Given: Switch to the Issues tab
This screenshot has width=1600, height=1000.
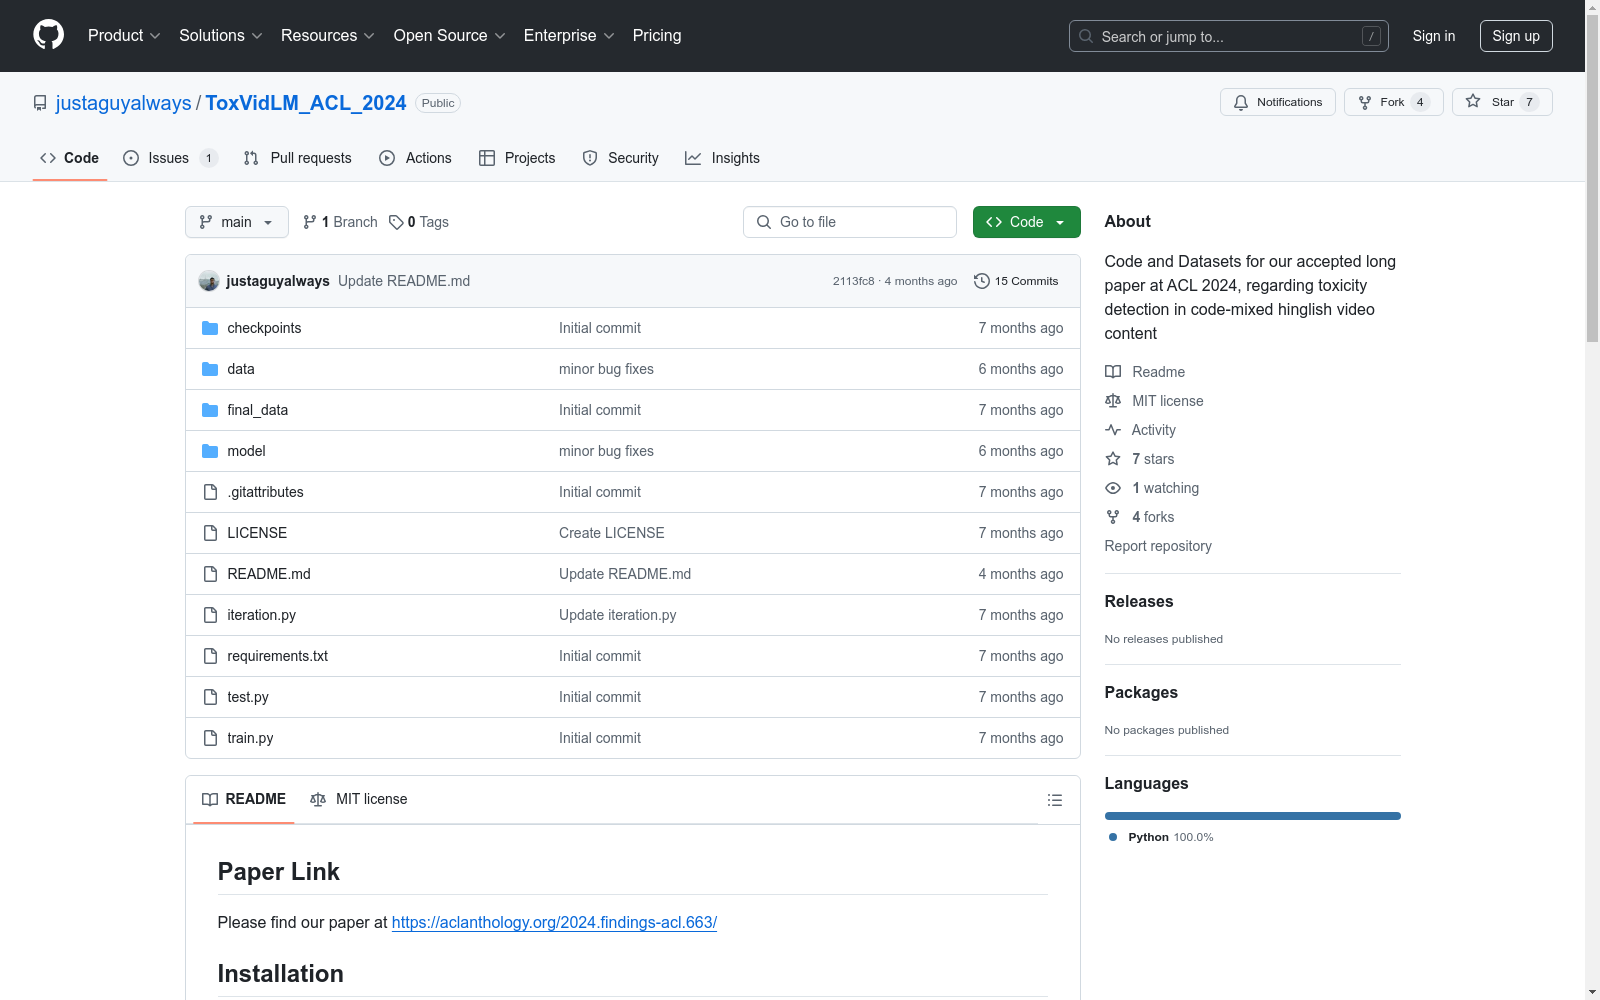Looking at the screenshot, I should coord(170,158).
